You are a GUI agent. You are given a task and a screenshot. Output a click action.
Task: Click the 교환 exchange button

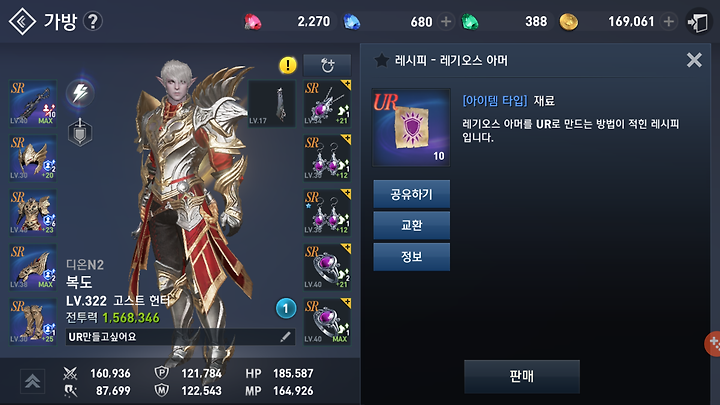click(411, 225)
